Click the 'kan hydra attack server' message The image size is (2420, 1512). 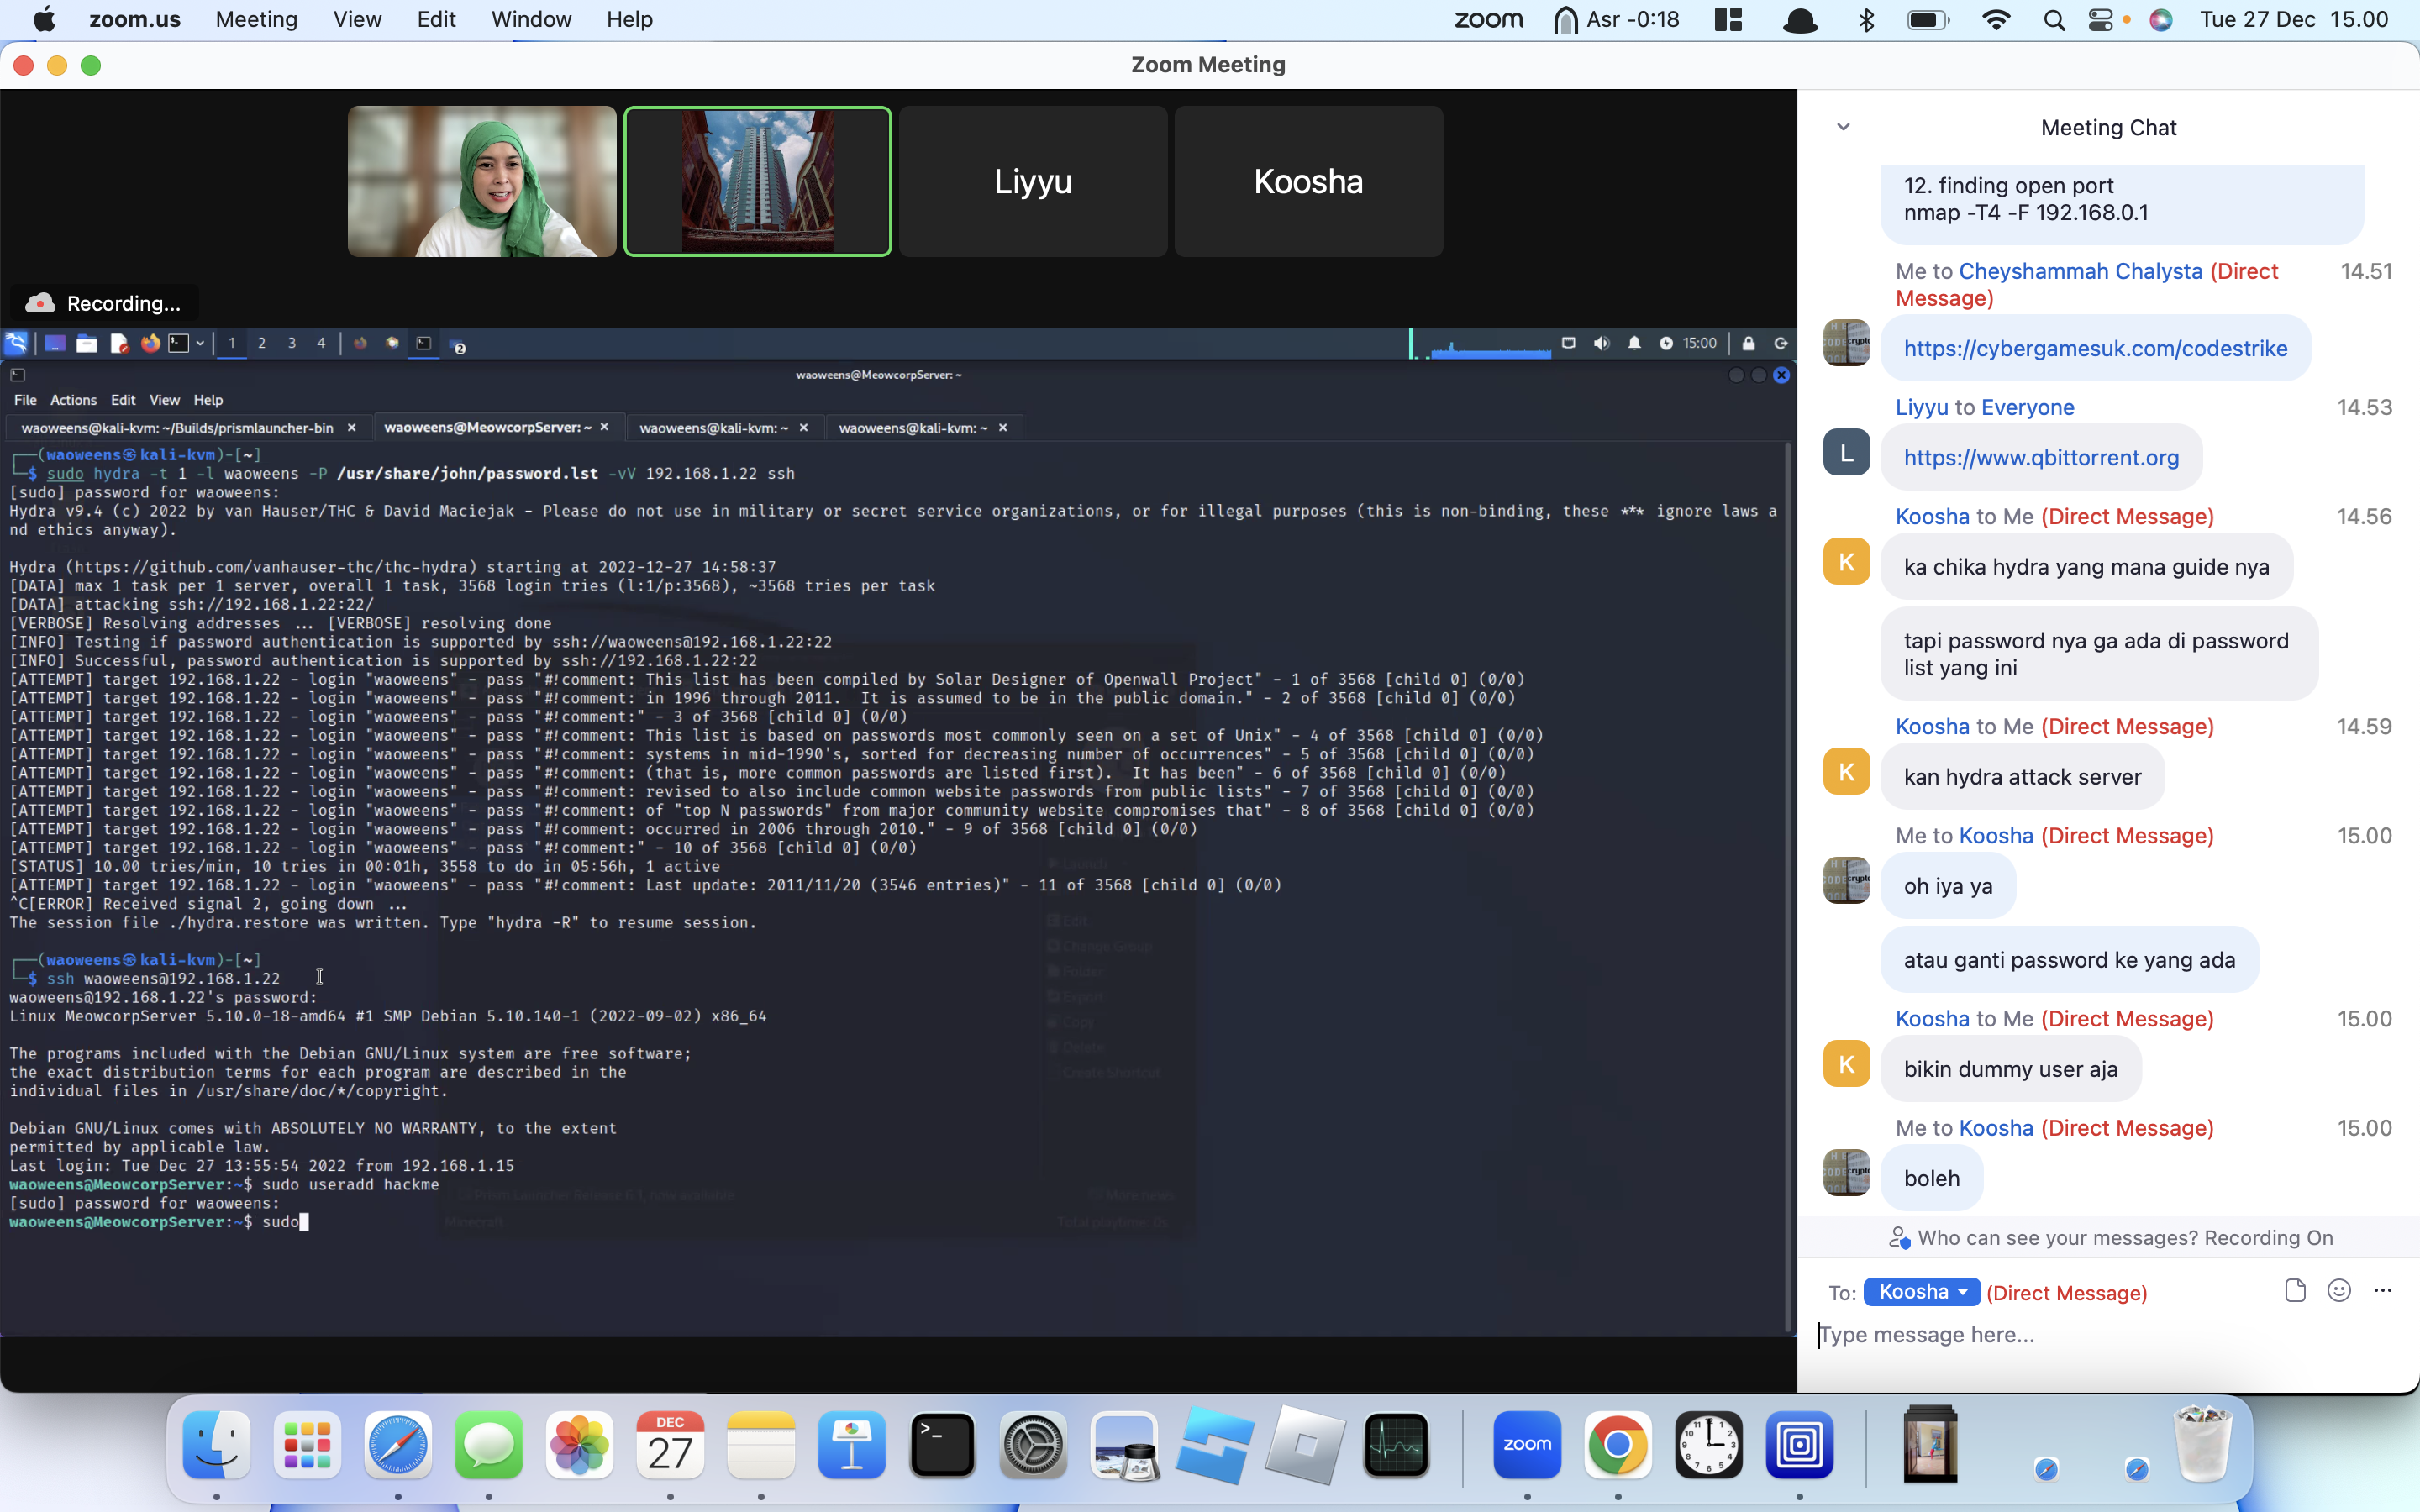click(2022, 777)
